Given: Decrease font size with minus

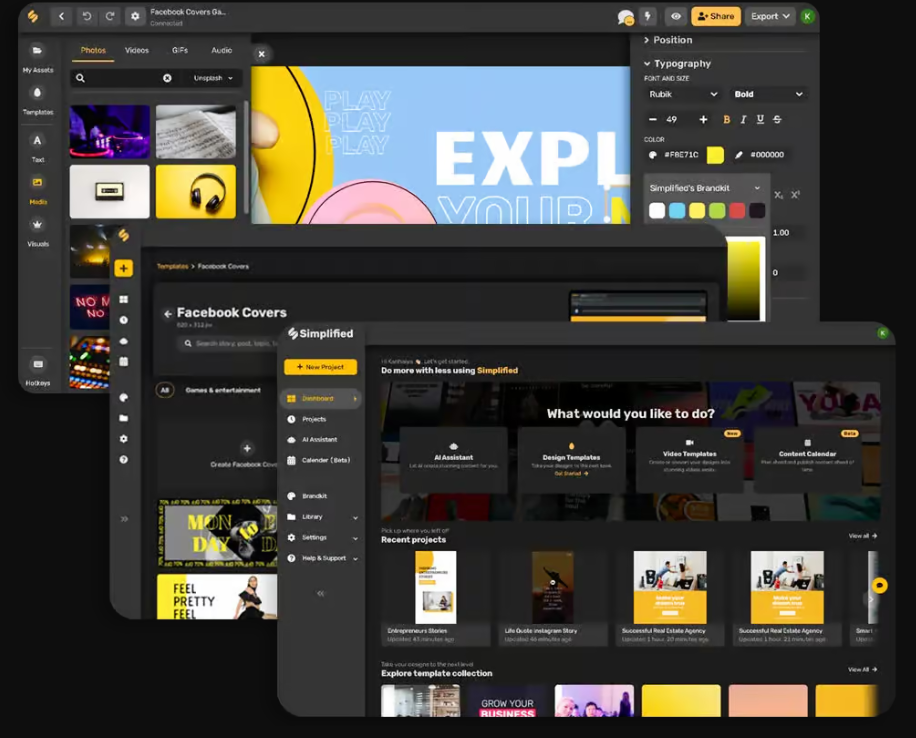Looking at the screenshot, I should pos(653,119).
